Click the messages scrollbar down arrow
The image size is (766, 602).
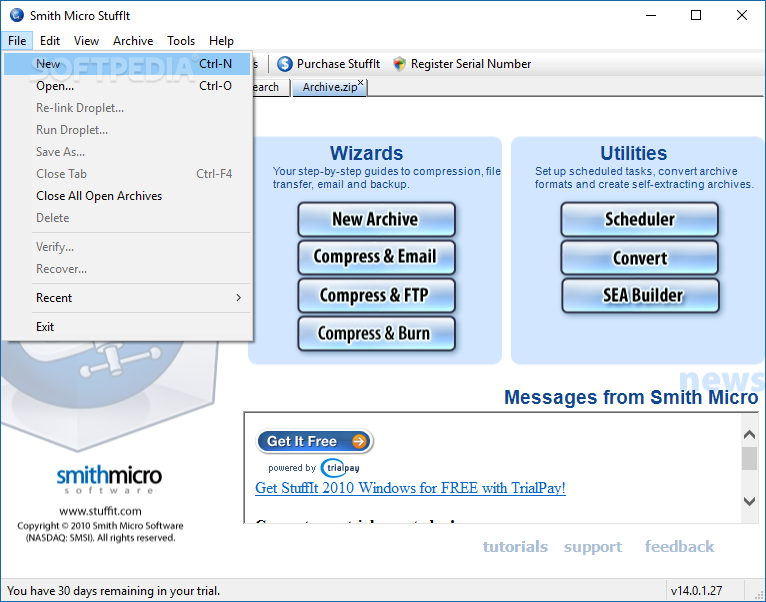point(749,501)
